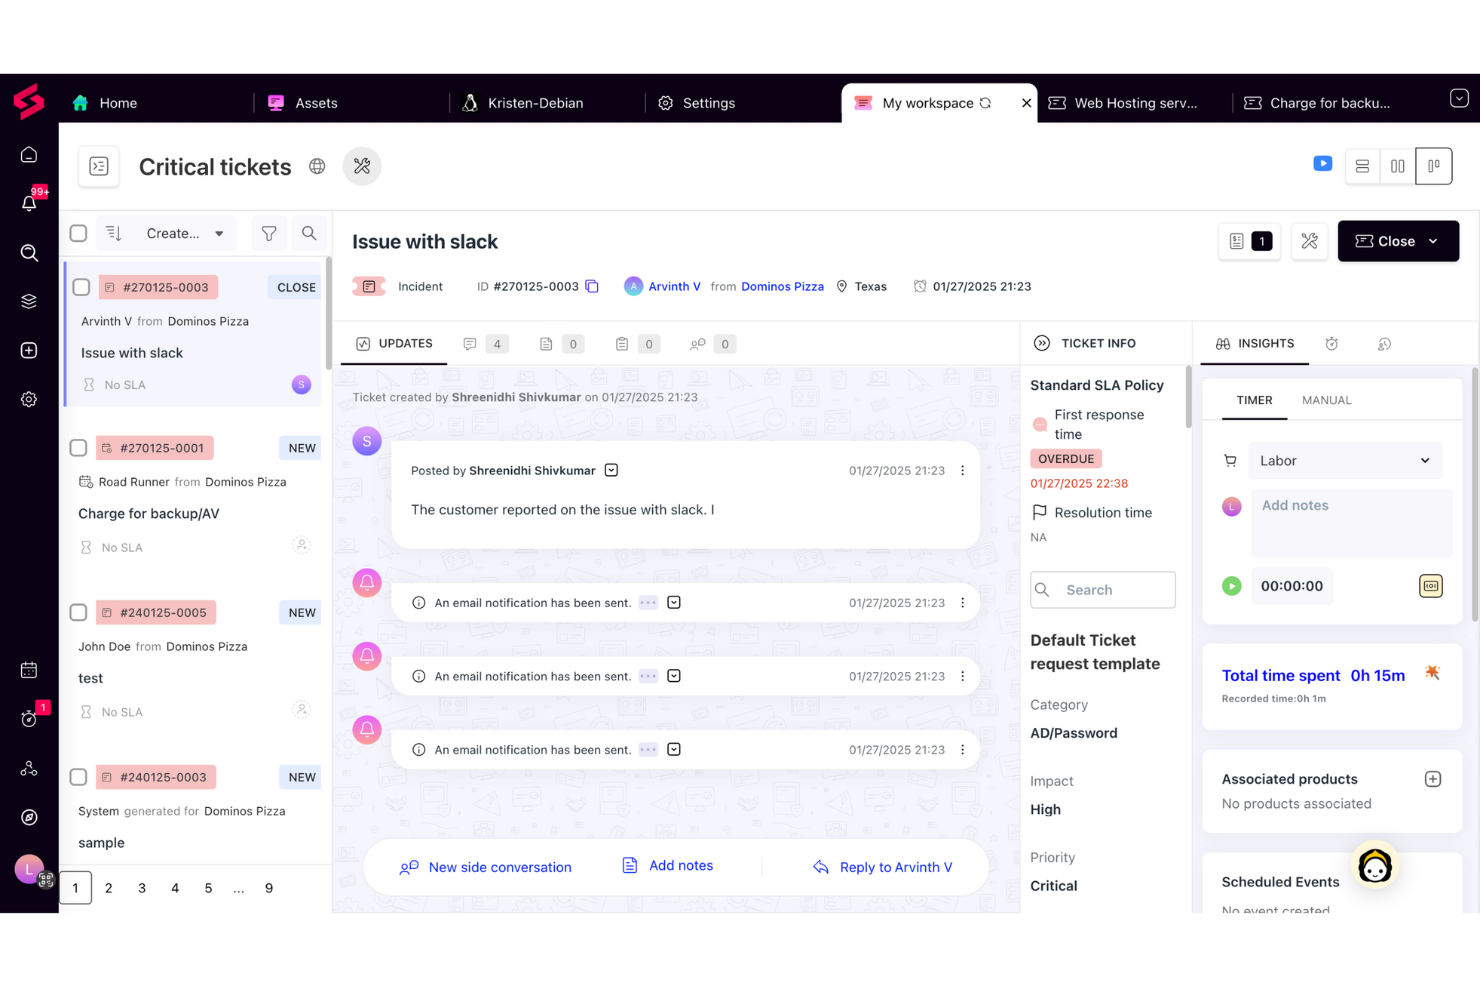Tick the checkbox on ticket #240125-0005

point(78,612)
